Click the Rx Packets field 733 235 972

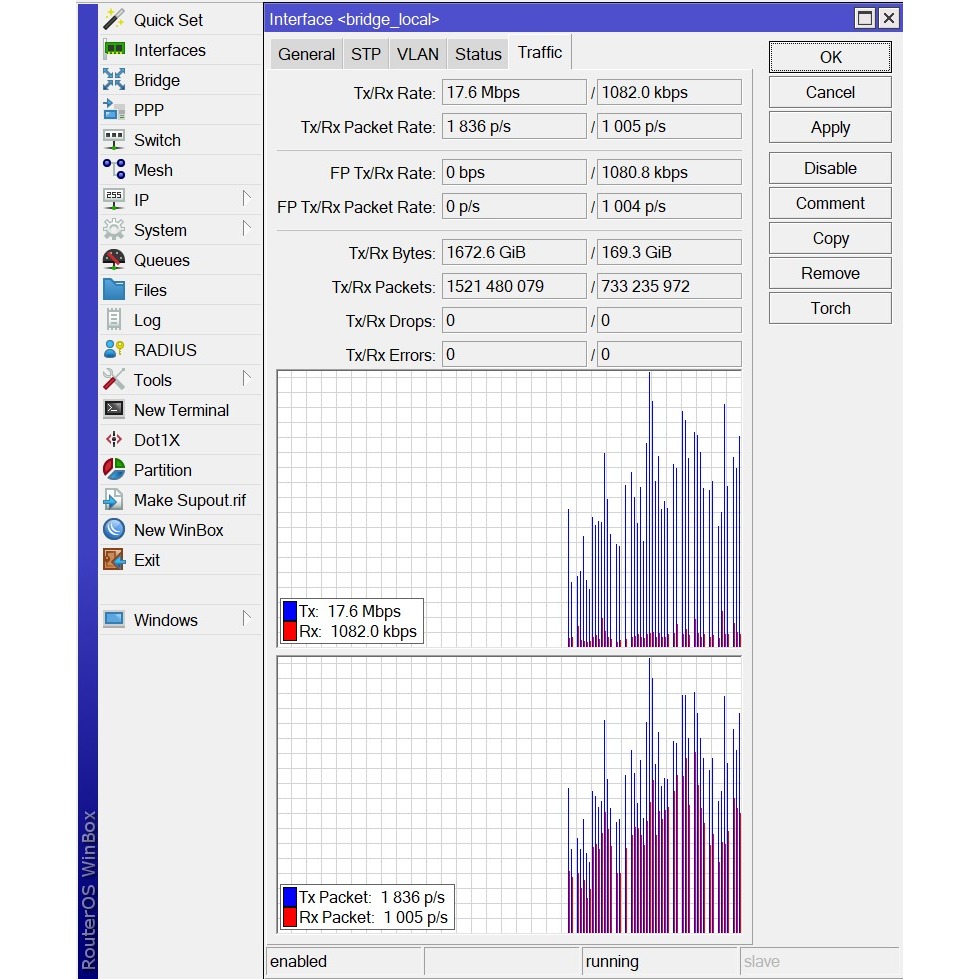(x=669, y=286)
